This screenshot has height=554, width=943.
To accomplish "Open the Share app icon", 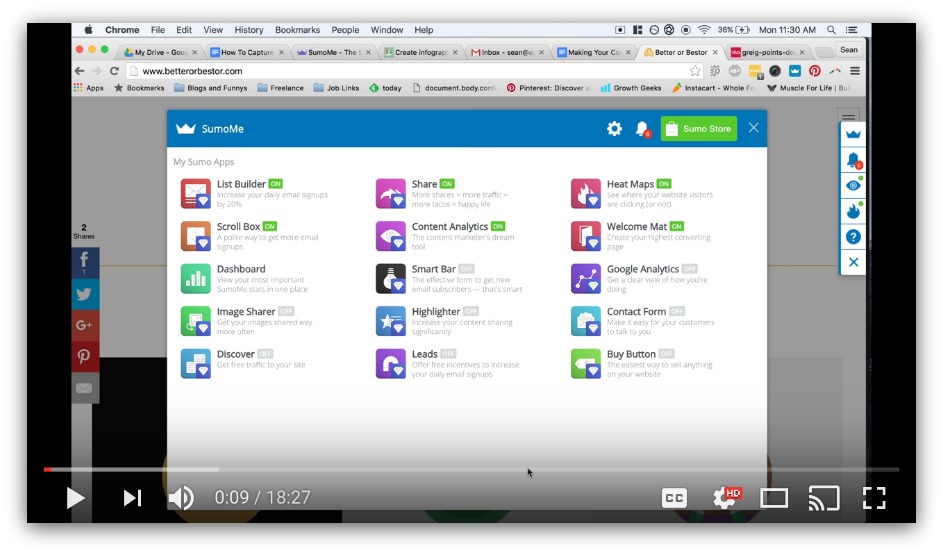I will pos(391,194).
